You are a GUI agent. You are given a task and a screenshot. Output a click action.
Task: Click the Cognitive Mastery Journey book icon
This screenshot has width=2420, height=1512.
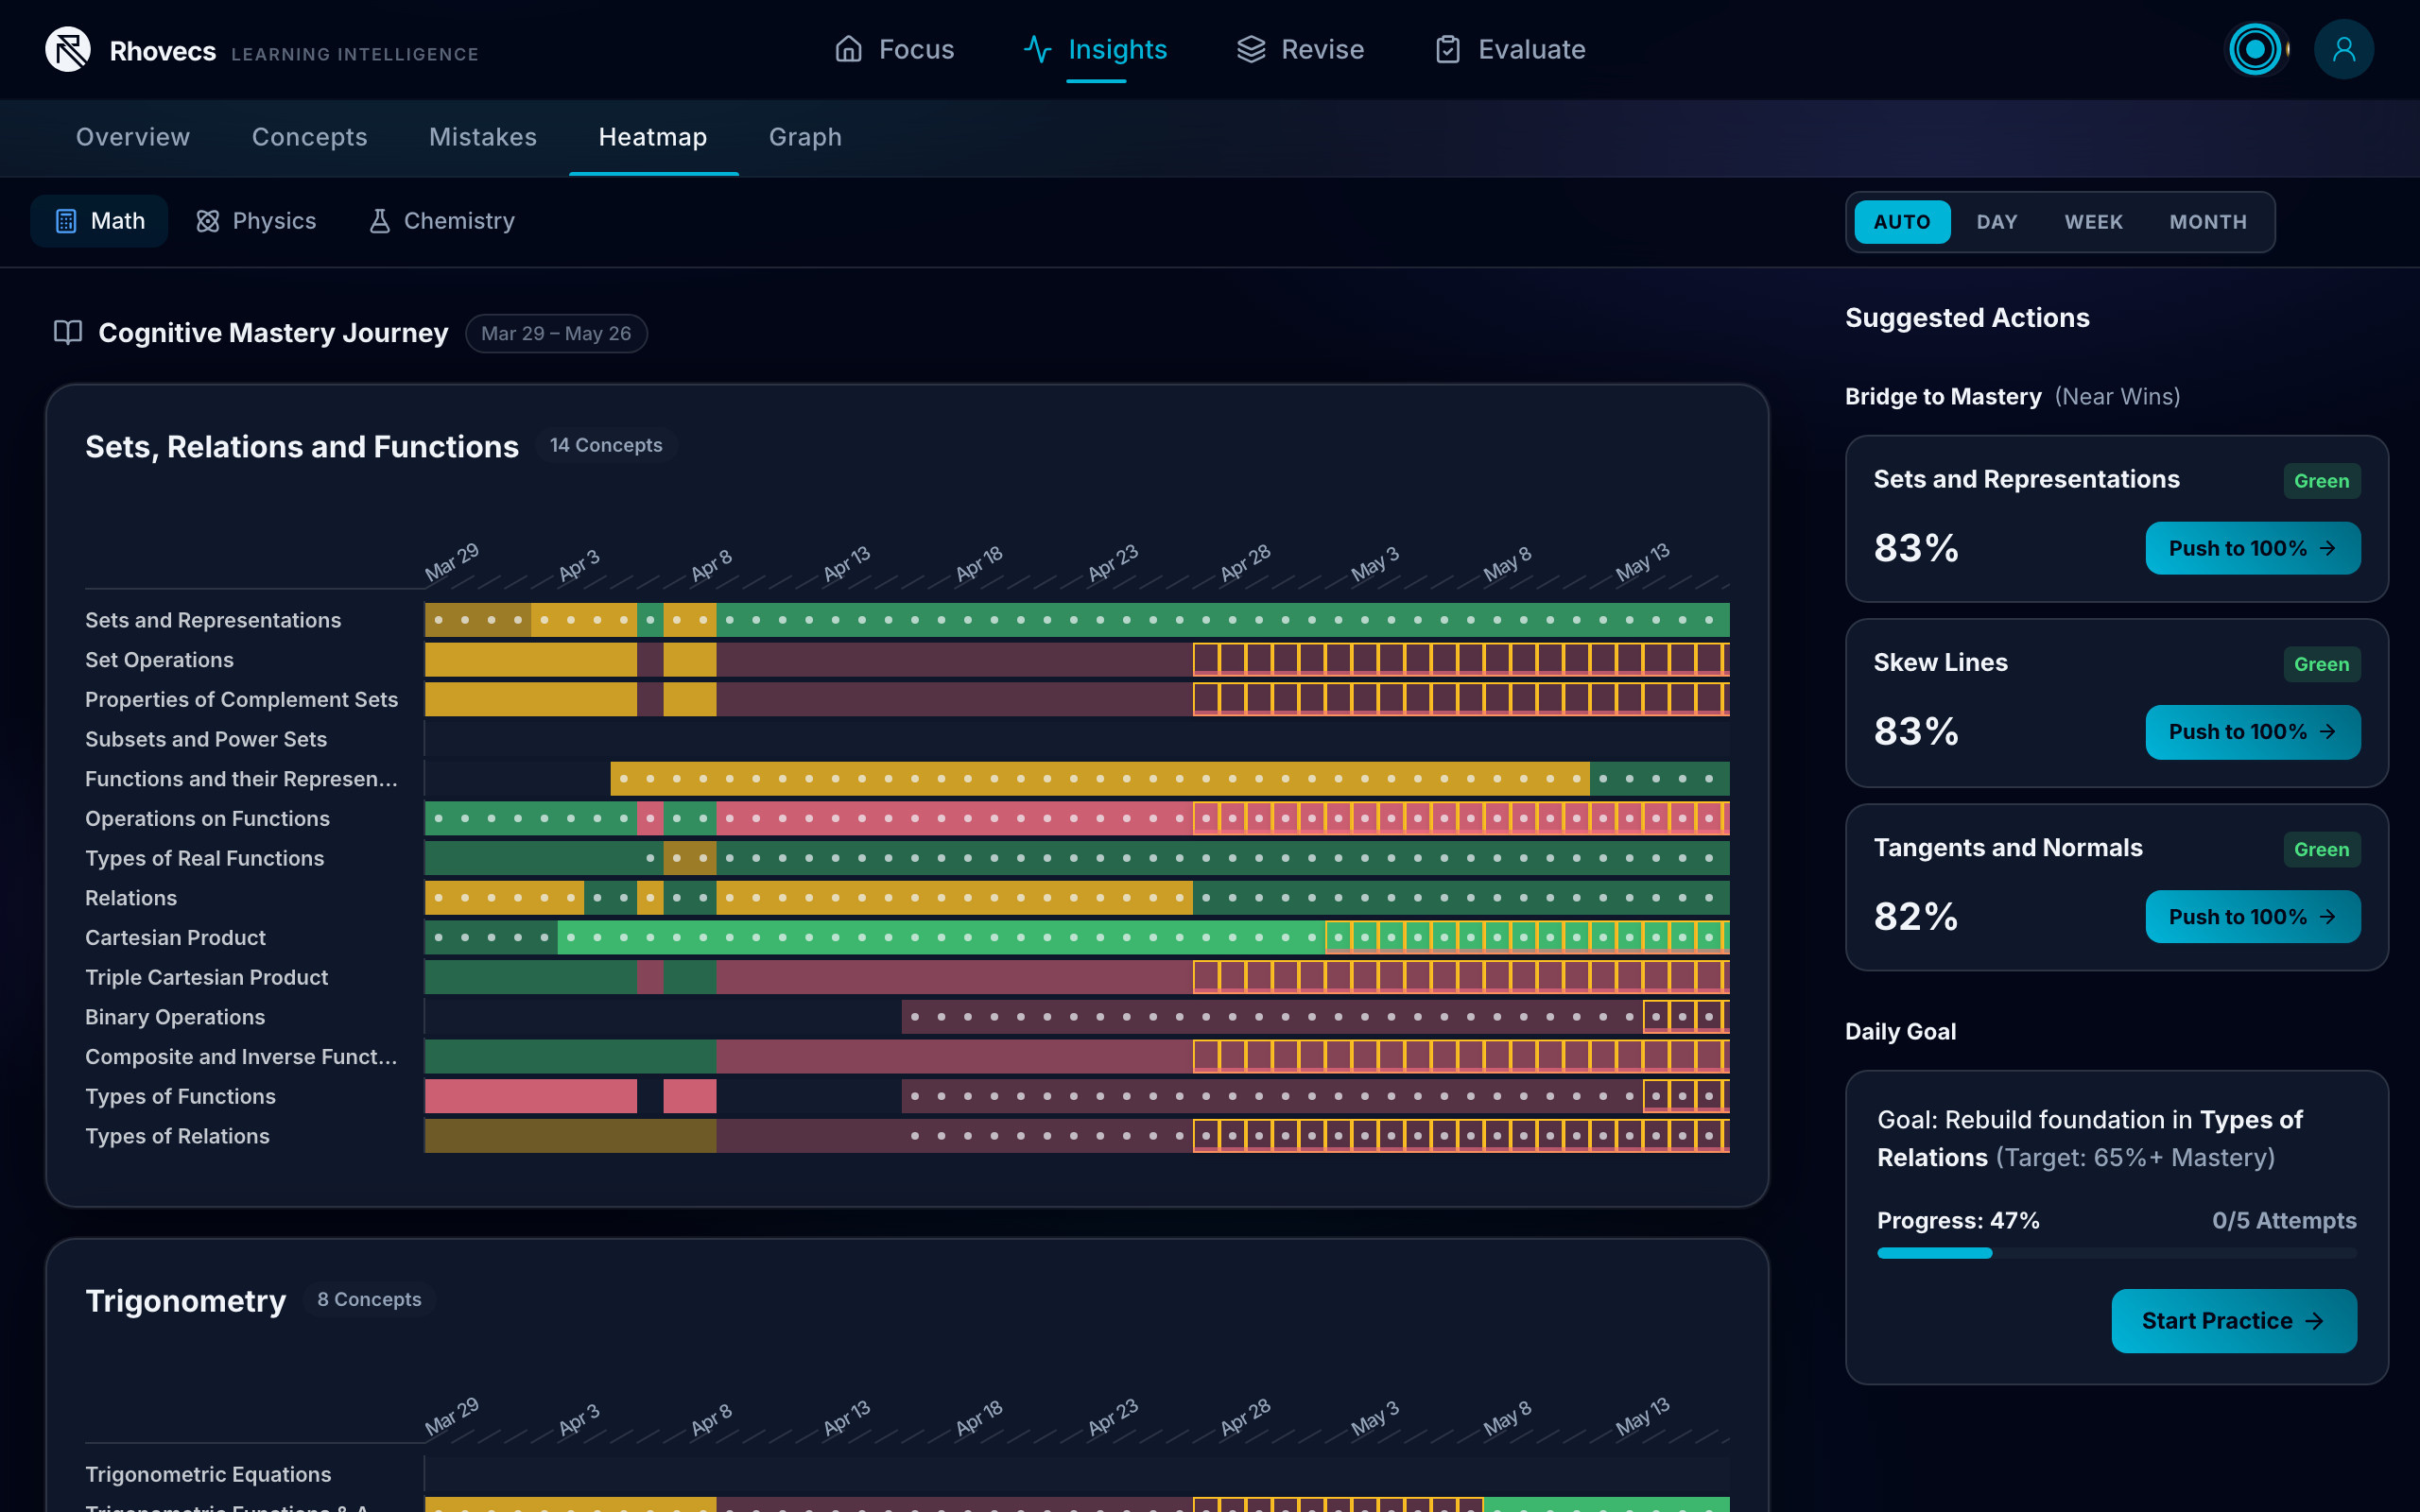68,332
